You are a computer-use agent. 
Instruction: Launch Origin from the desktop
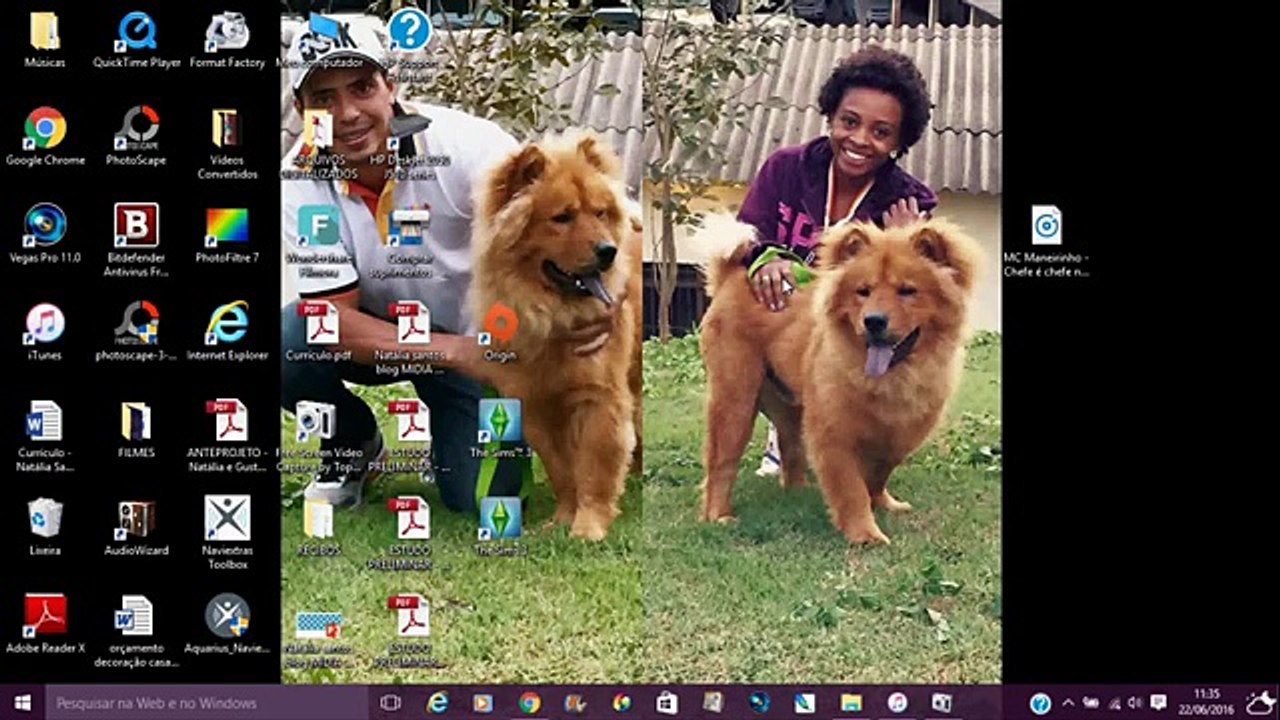pos(500,332)
